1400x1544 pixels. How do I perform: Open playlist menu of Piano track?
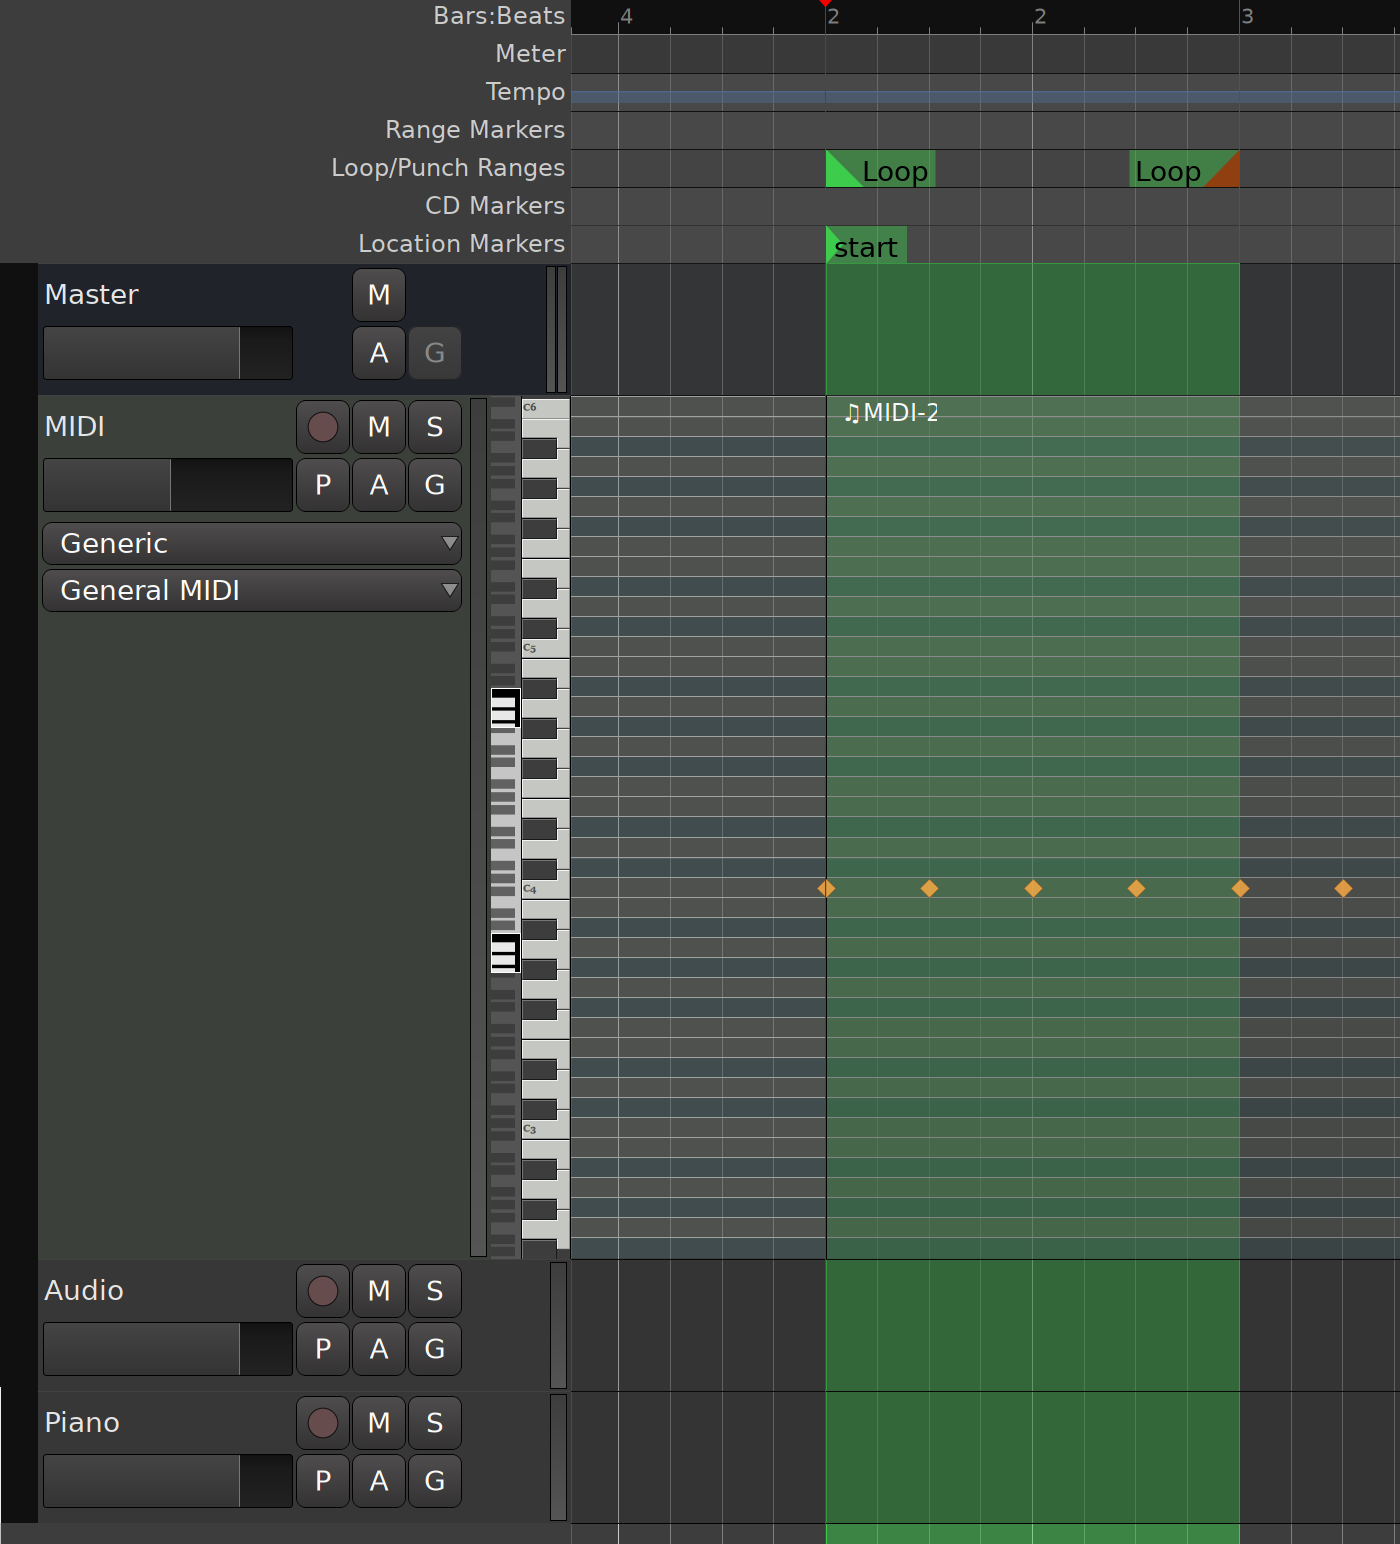click(323, 1481)
